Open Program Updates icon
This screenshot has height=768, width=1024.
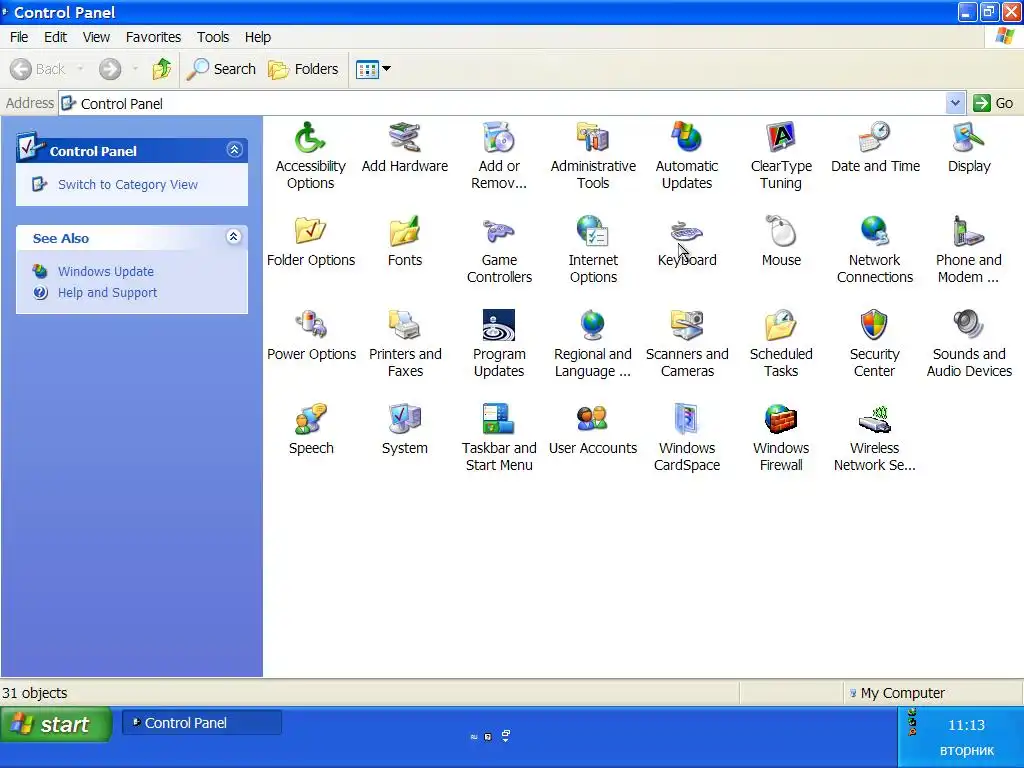click(x=499, y=344)
